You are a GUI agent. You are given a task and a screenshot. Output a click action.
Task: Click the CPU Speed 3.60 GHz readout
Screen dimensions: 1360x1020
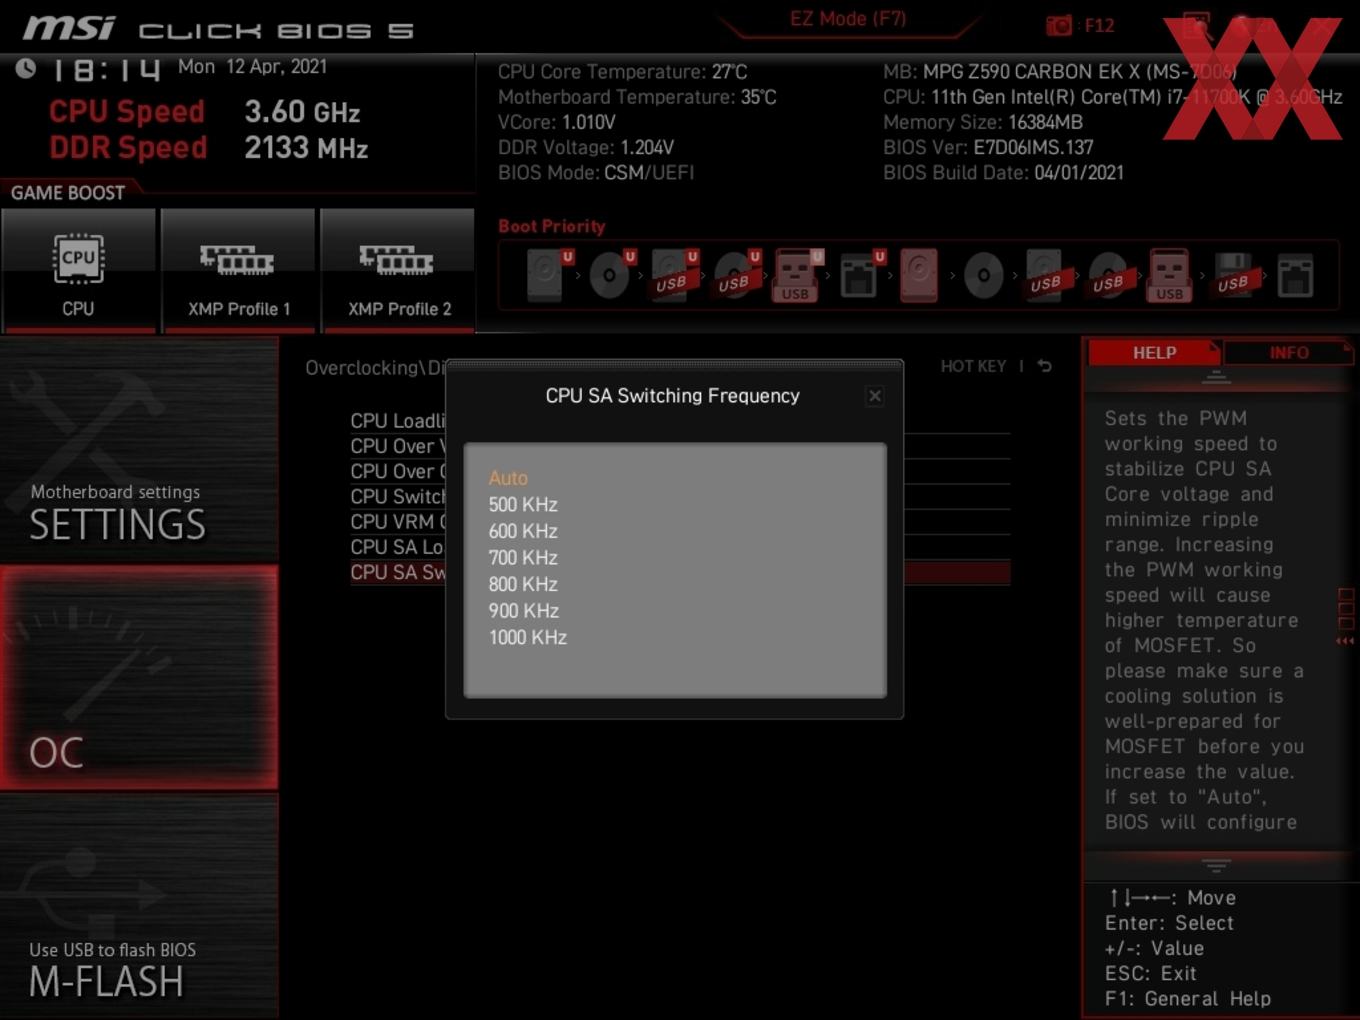click(205, 112)
